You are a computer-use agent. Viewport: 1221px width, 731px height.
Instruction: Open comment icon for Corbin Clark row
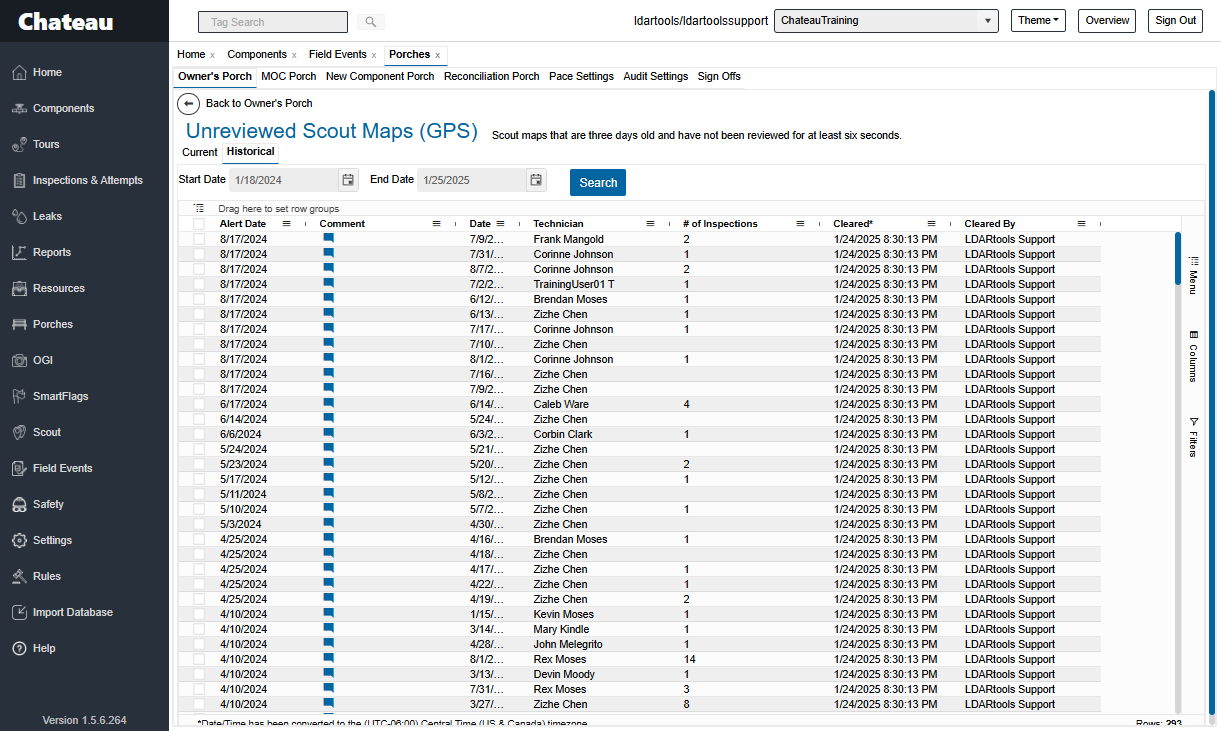point(328,434)
